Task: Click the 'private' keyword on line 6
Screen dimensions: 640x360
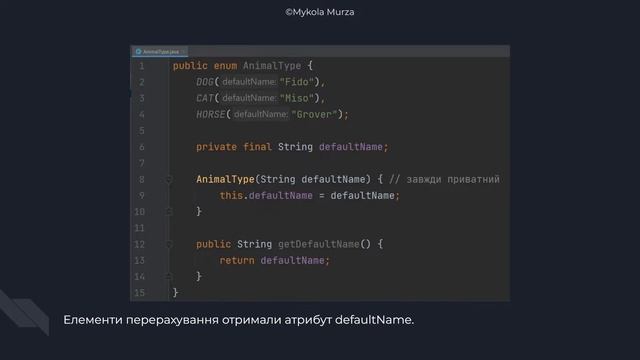Action: [x=216, y=147]
